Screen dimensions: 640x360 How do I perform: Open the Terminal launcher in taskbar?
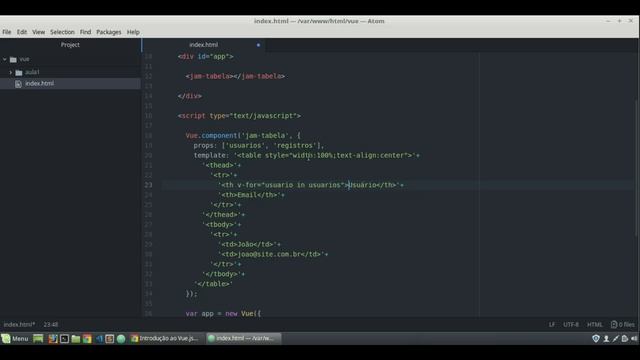[x=64, y=338]
